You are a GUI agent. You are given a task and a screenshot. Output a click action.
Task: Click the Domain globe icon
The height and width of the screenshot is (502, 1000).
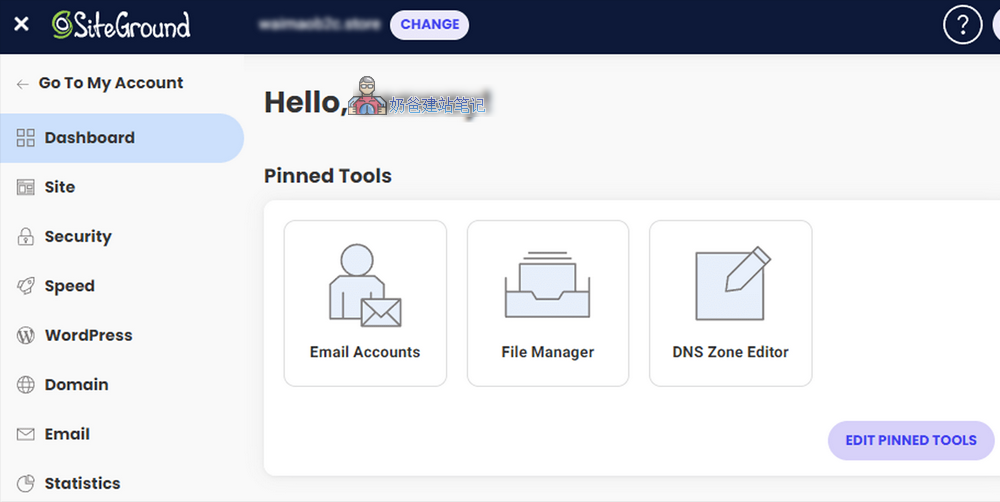click(26, 385)
